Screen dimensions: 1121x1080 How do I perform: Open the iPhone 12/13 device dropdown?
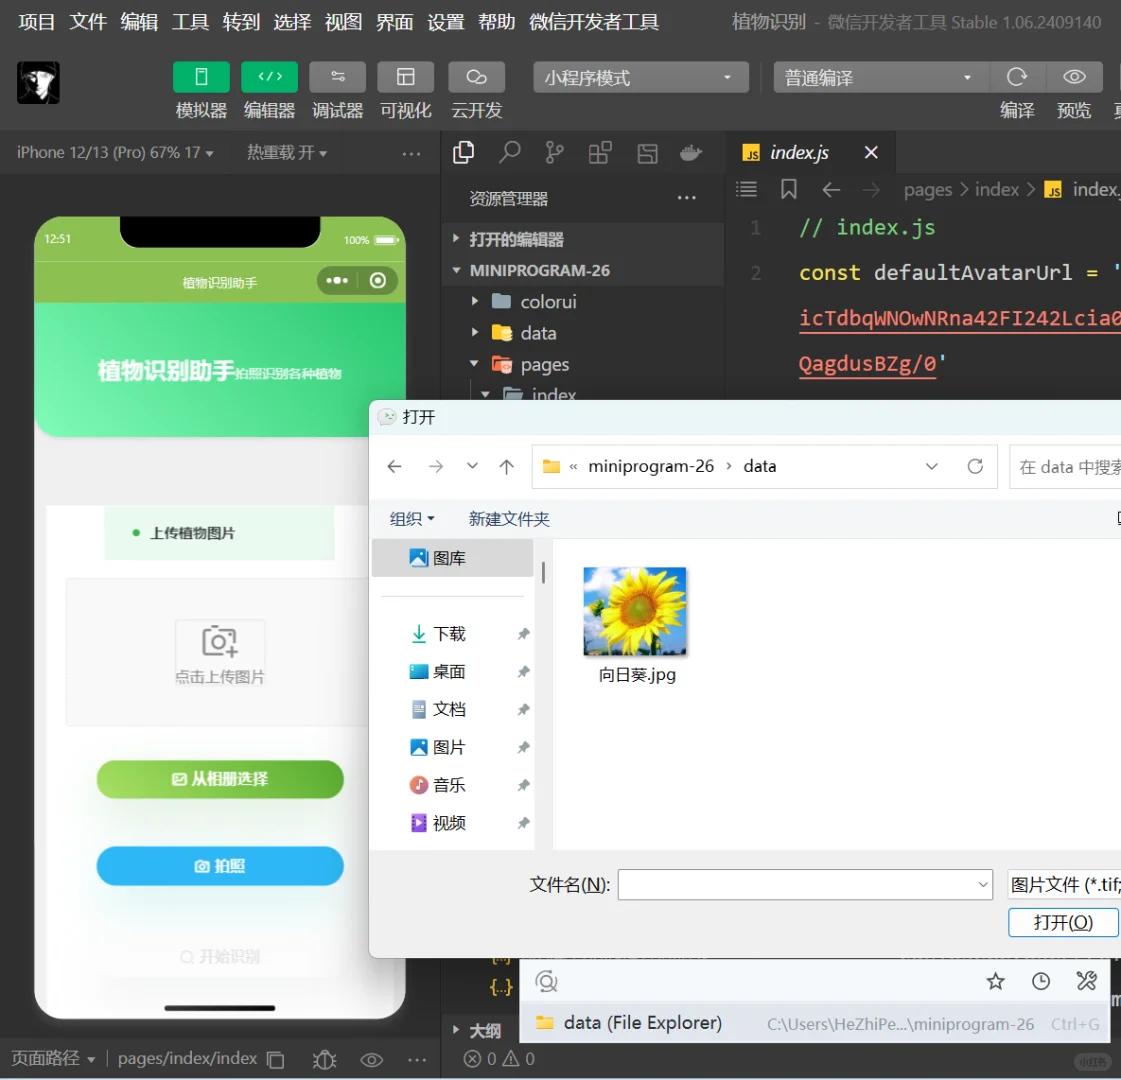coord(115,152)
